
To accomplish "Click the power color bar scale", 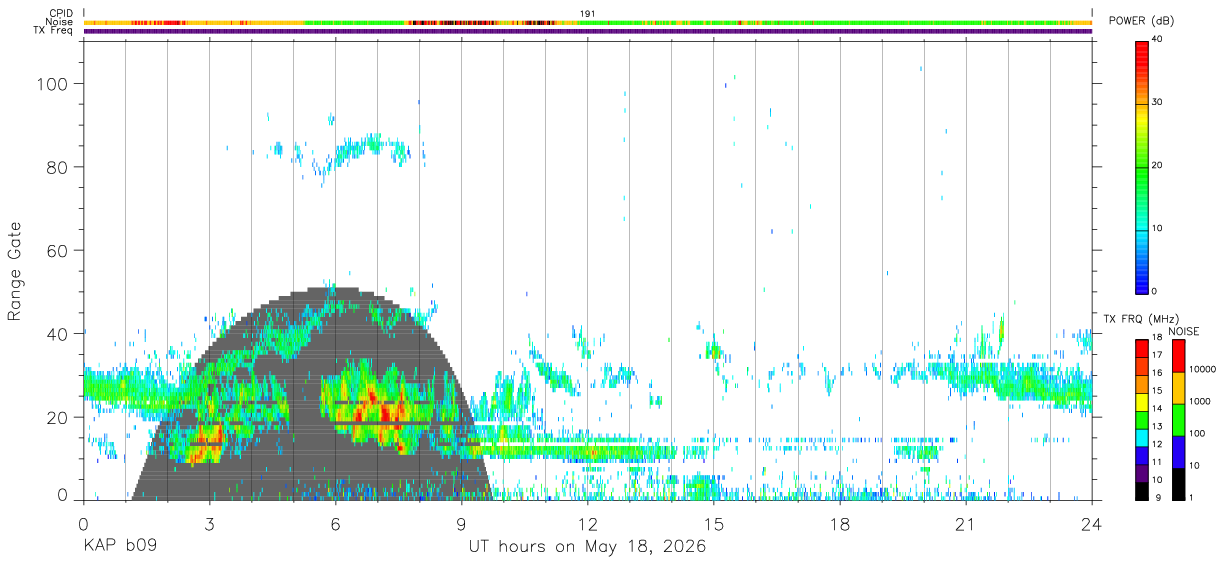I will [1141, 166].
